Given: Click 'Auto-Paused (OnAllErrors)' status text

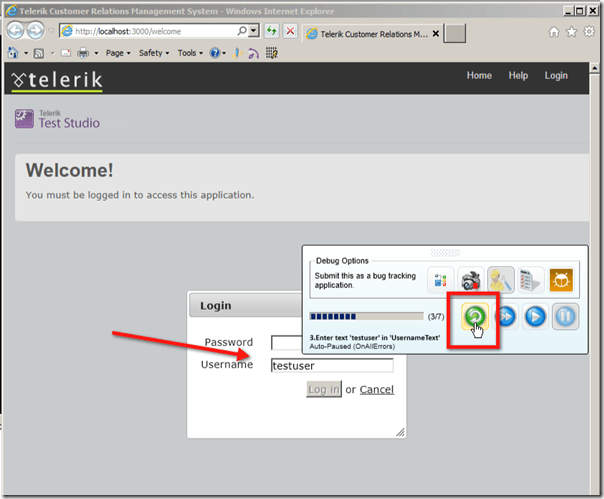Looking at the screenshot, I should [x=352, y=346].
